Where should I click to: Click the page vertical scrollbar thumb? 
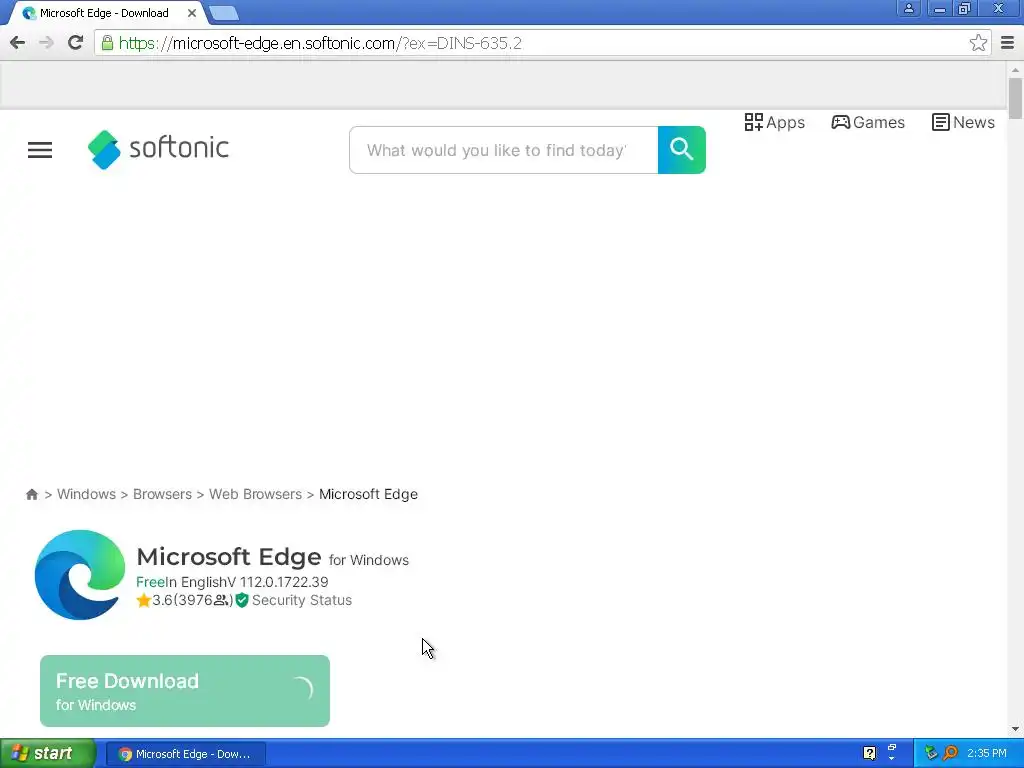point(1015,99)
